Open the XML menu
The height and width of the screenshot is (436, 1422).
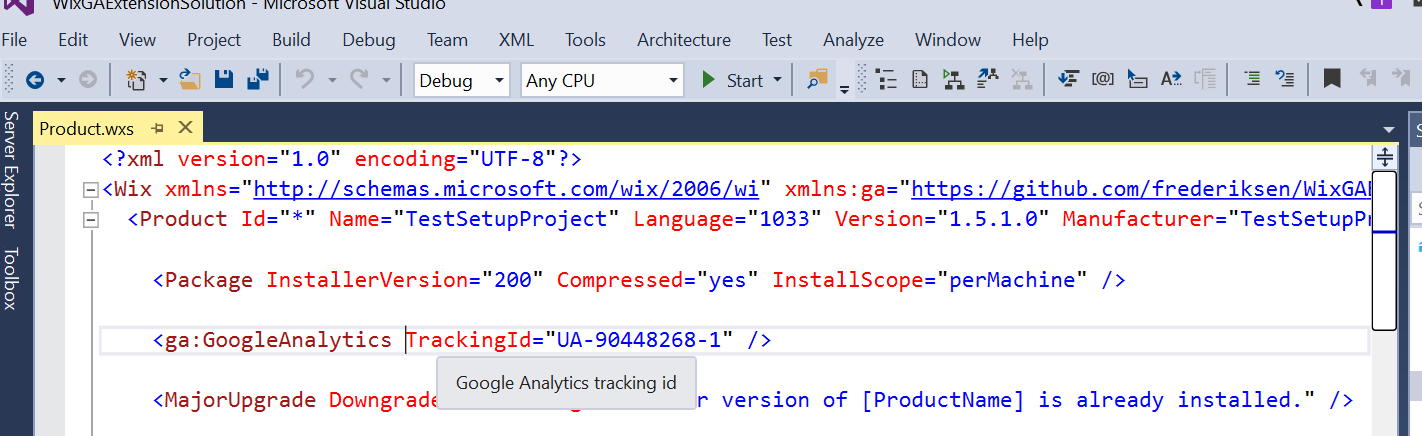click(516, 40)
